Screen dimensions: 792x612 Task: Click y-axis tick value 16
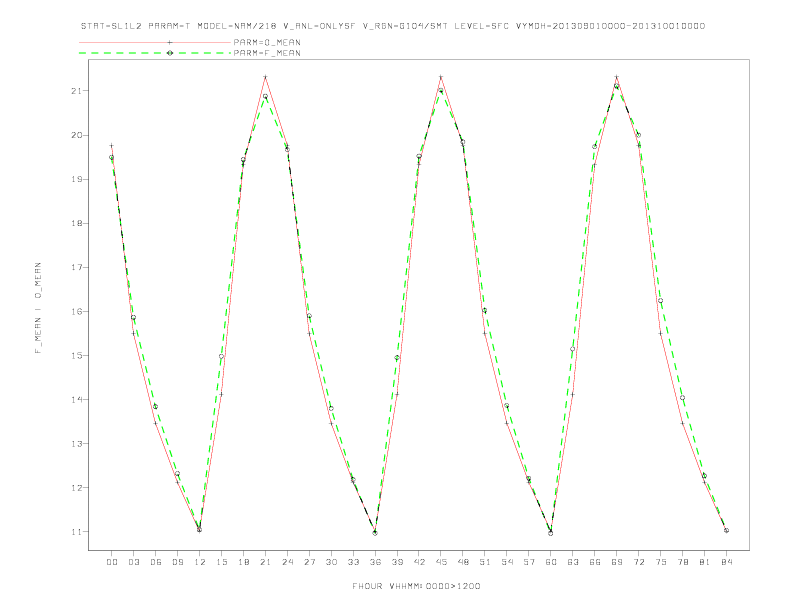(x=77, y=312)
